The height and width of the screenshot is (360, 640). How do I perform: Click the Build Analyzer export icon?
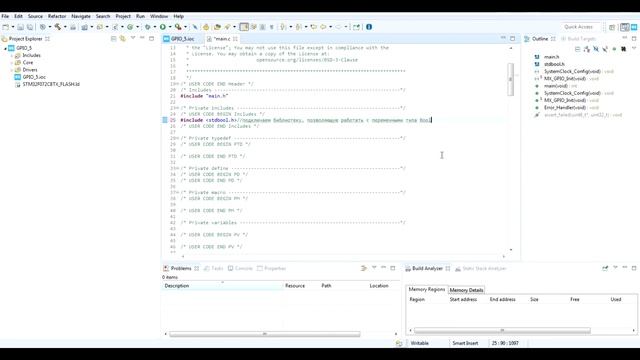[x=605, y=268]
